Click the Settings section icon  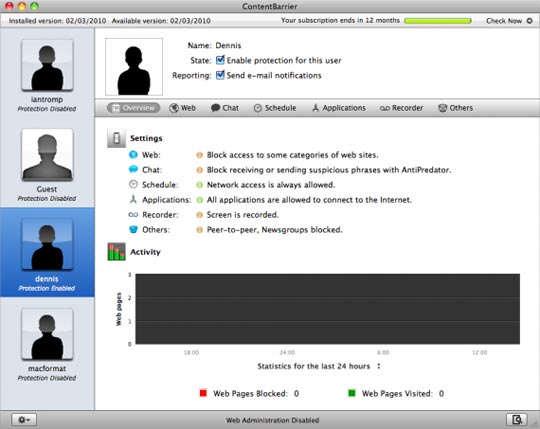[x=116, y=138]
